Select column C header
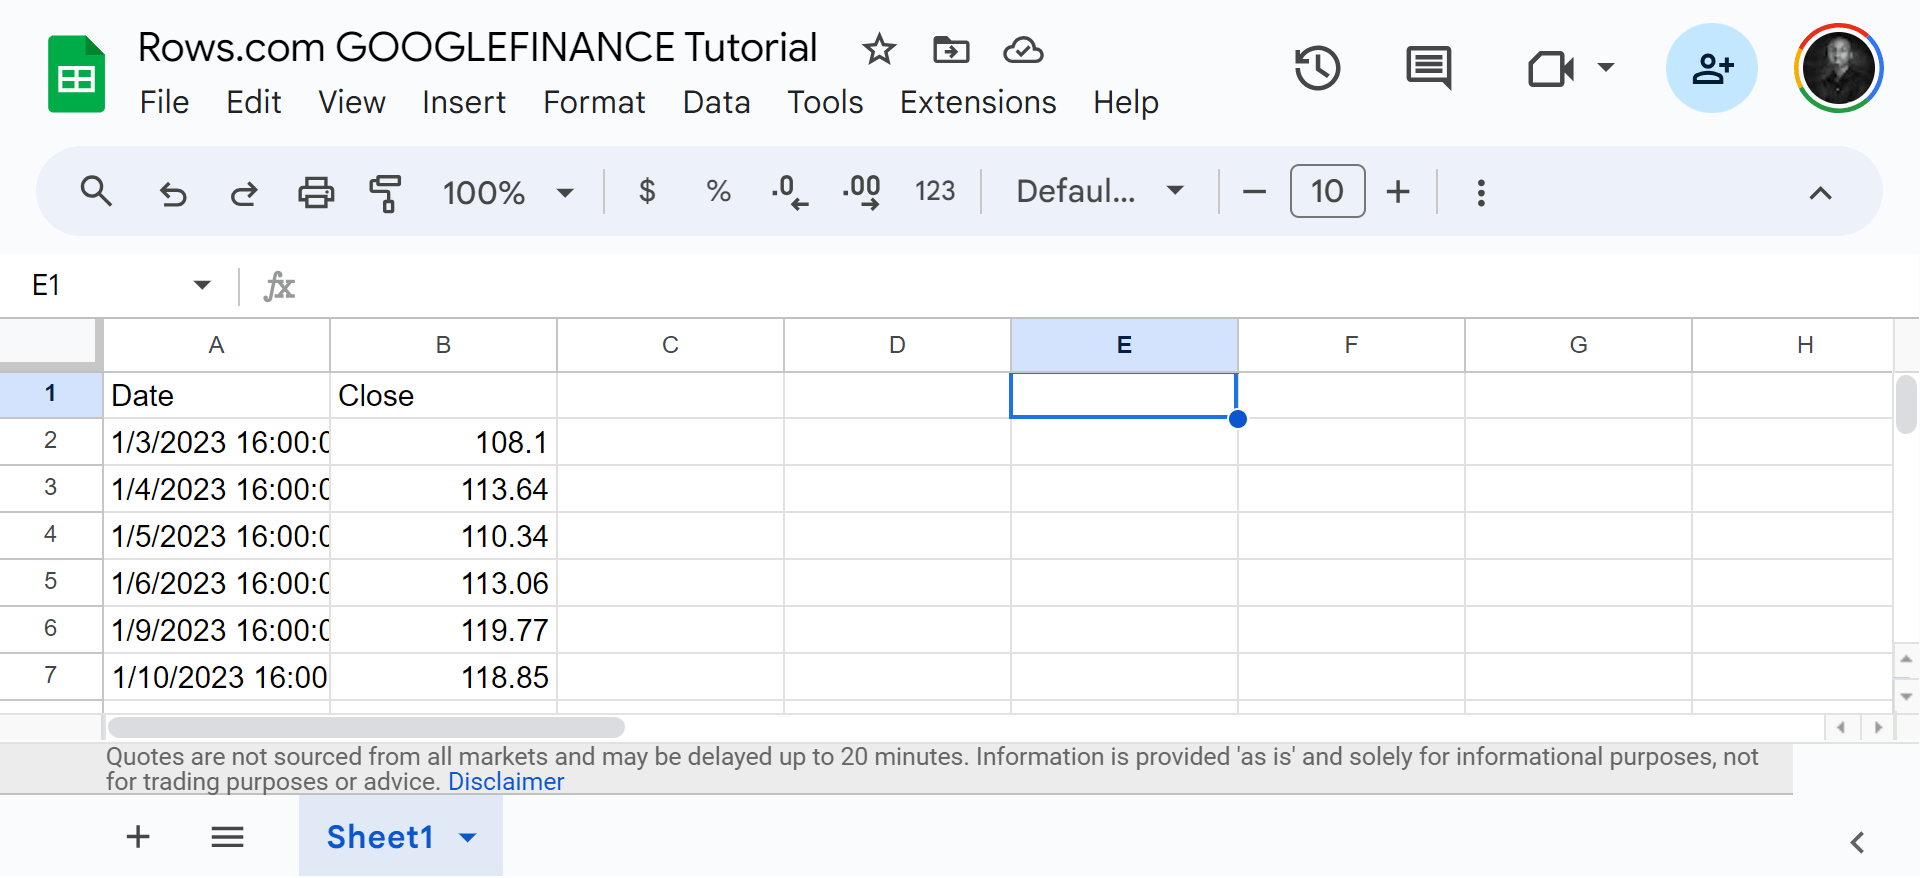This screenshot has width=1920, height=878. 670,345
